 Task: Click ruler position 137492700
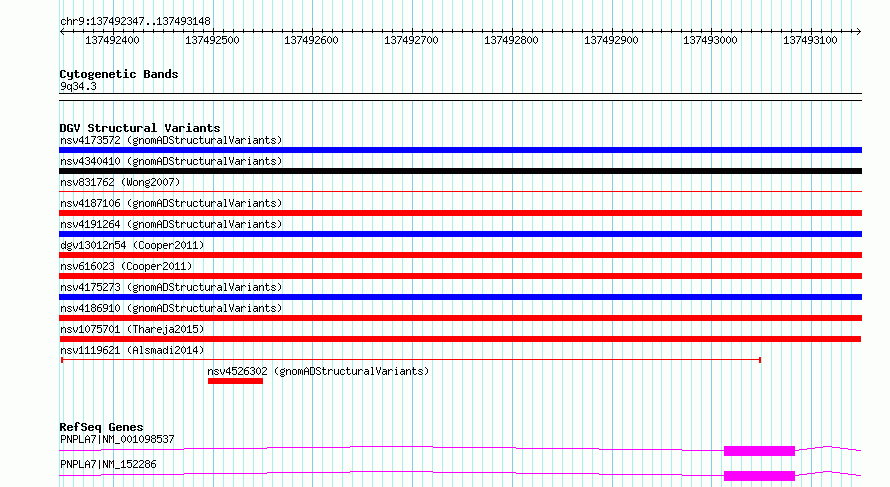(412, 40)
